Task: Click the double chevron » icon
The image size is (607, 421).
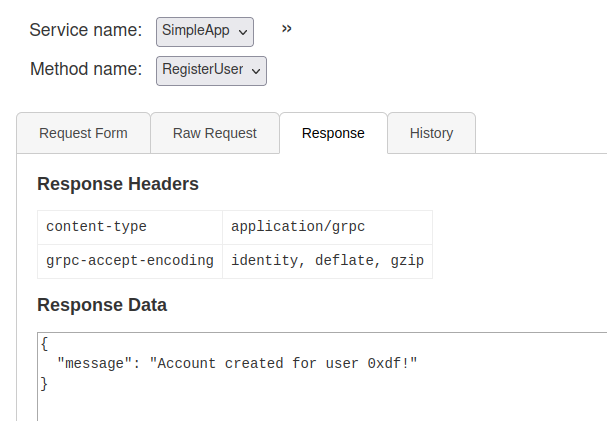Action: pos(287,29)
